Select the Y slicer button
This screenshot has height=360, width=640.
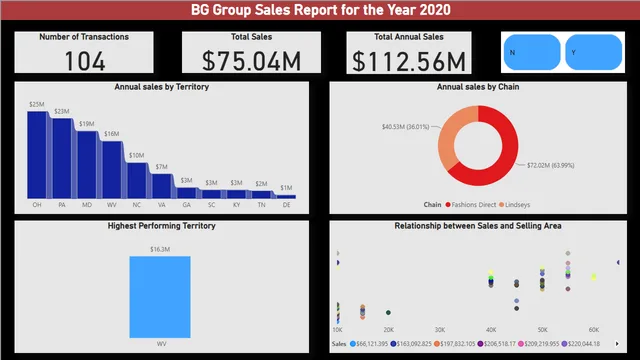(593, 52)
